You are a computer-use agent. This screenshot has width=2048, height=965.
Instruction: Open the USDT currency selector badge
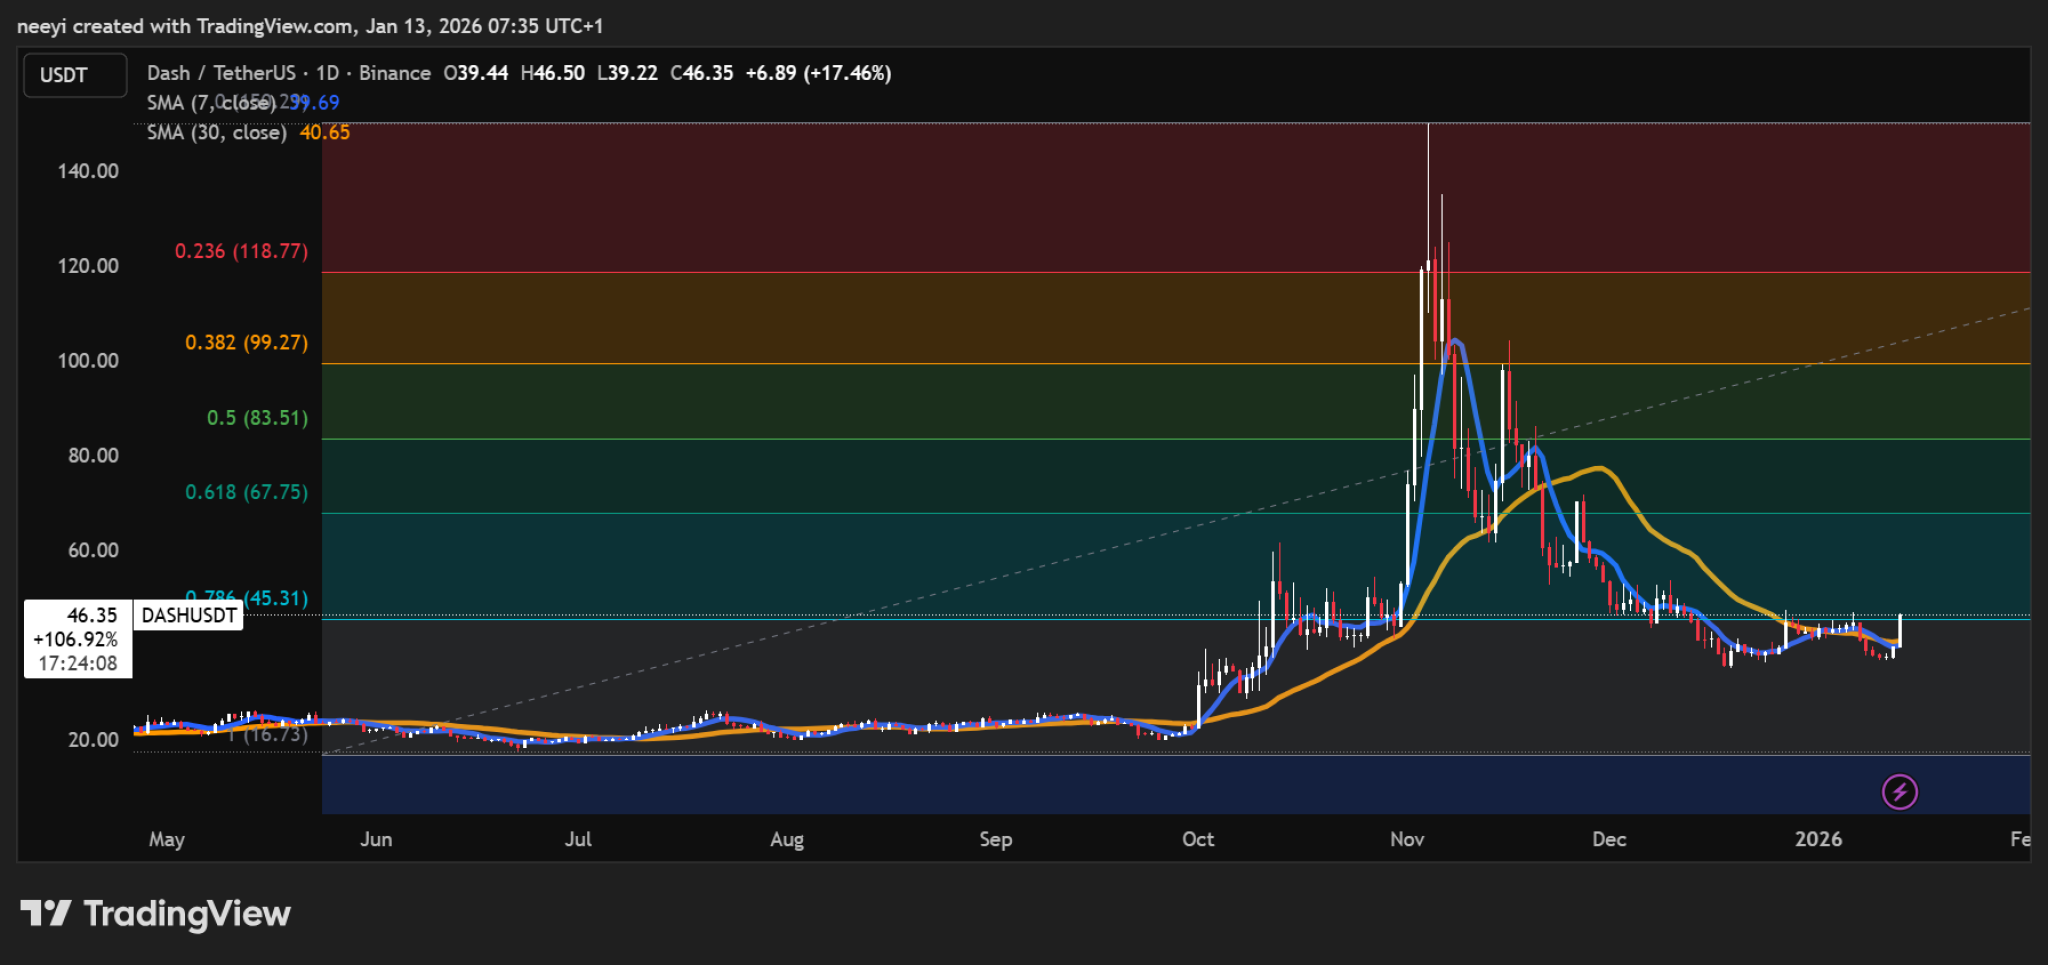pos(74,74)
